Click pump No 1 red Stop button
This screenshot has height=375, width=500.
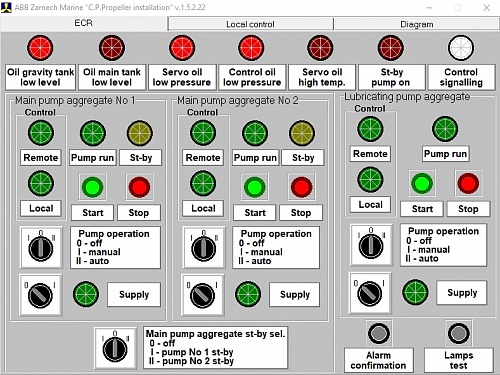(x=139, y=187)
